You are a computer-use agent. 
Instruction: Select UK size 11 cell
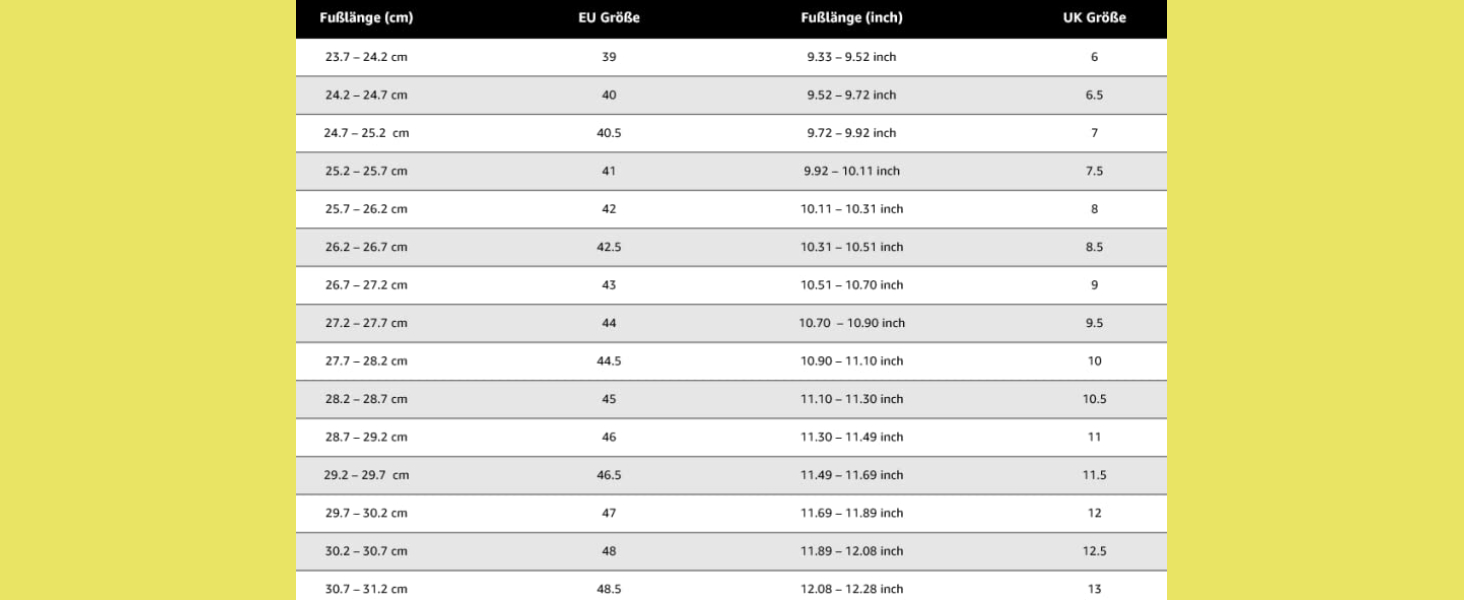pyautogui.click(x=1094, y=437)
